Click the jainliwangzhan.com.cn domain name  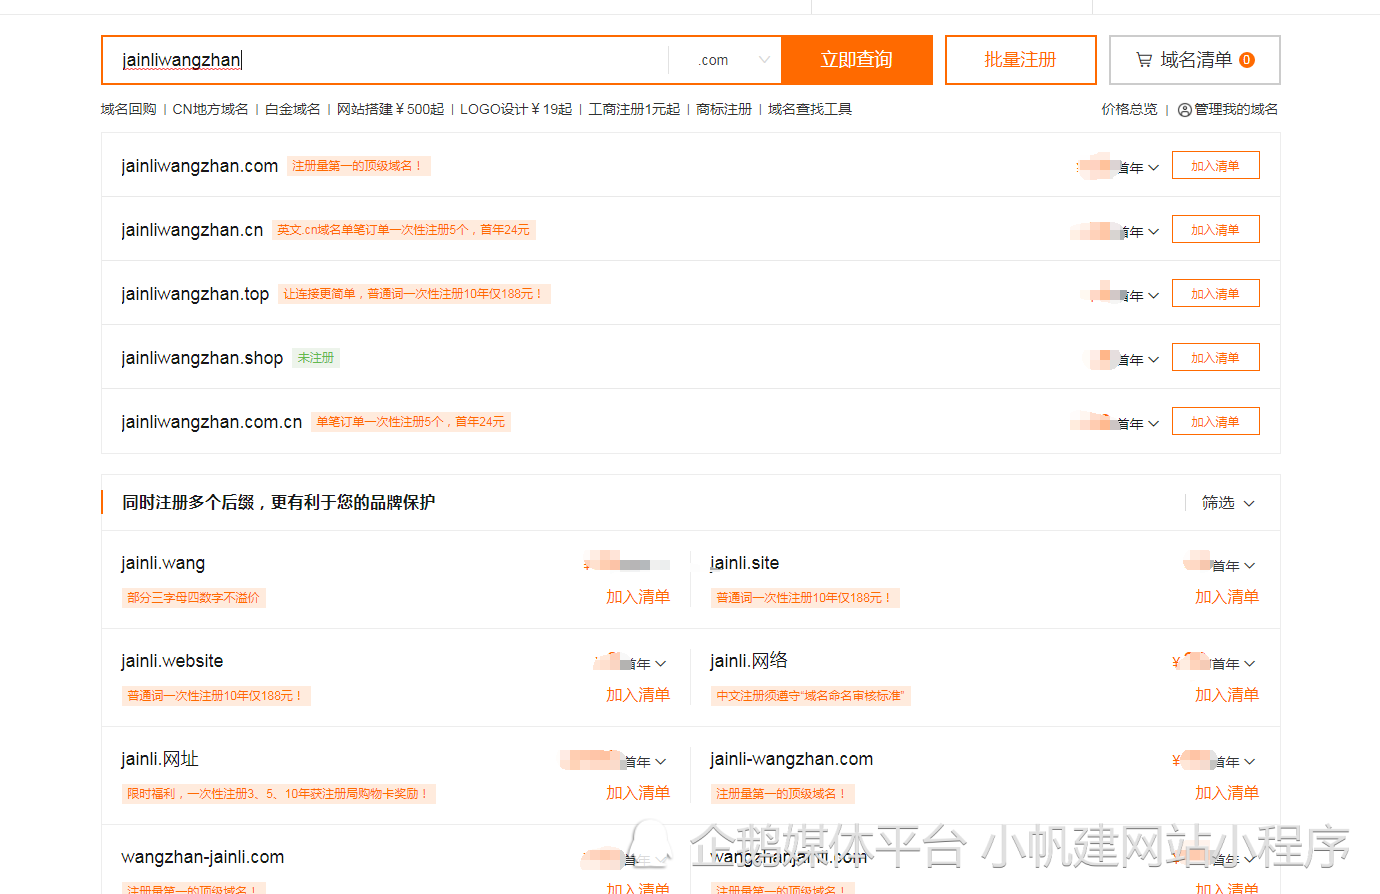[x=212, y=422]
